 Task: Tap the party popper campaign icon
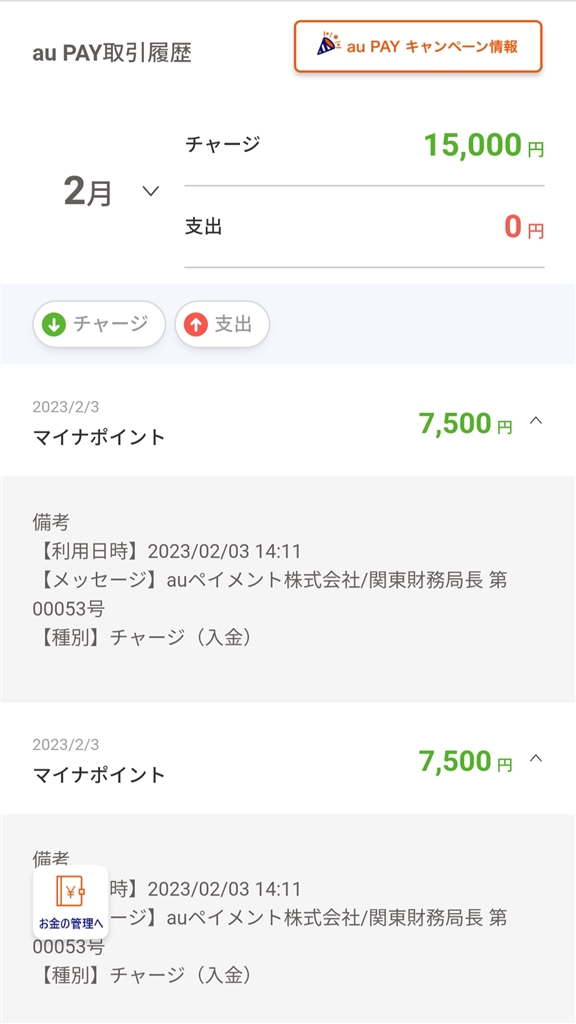328,44
